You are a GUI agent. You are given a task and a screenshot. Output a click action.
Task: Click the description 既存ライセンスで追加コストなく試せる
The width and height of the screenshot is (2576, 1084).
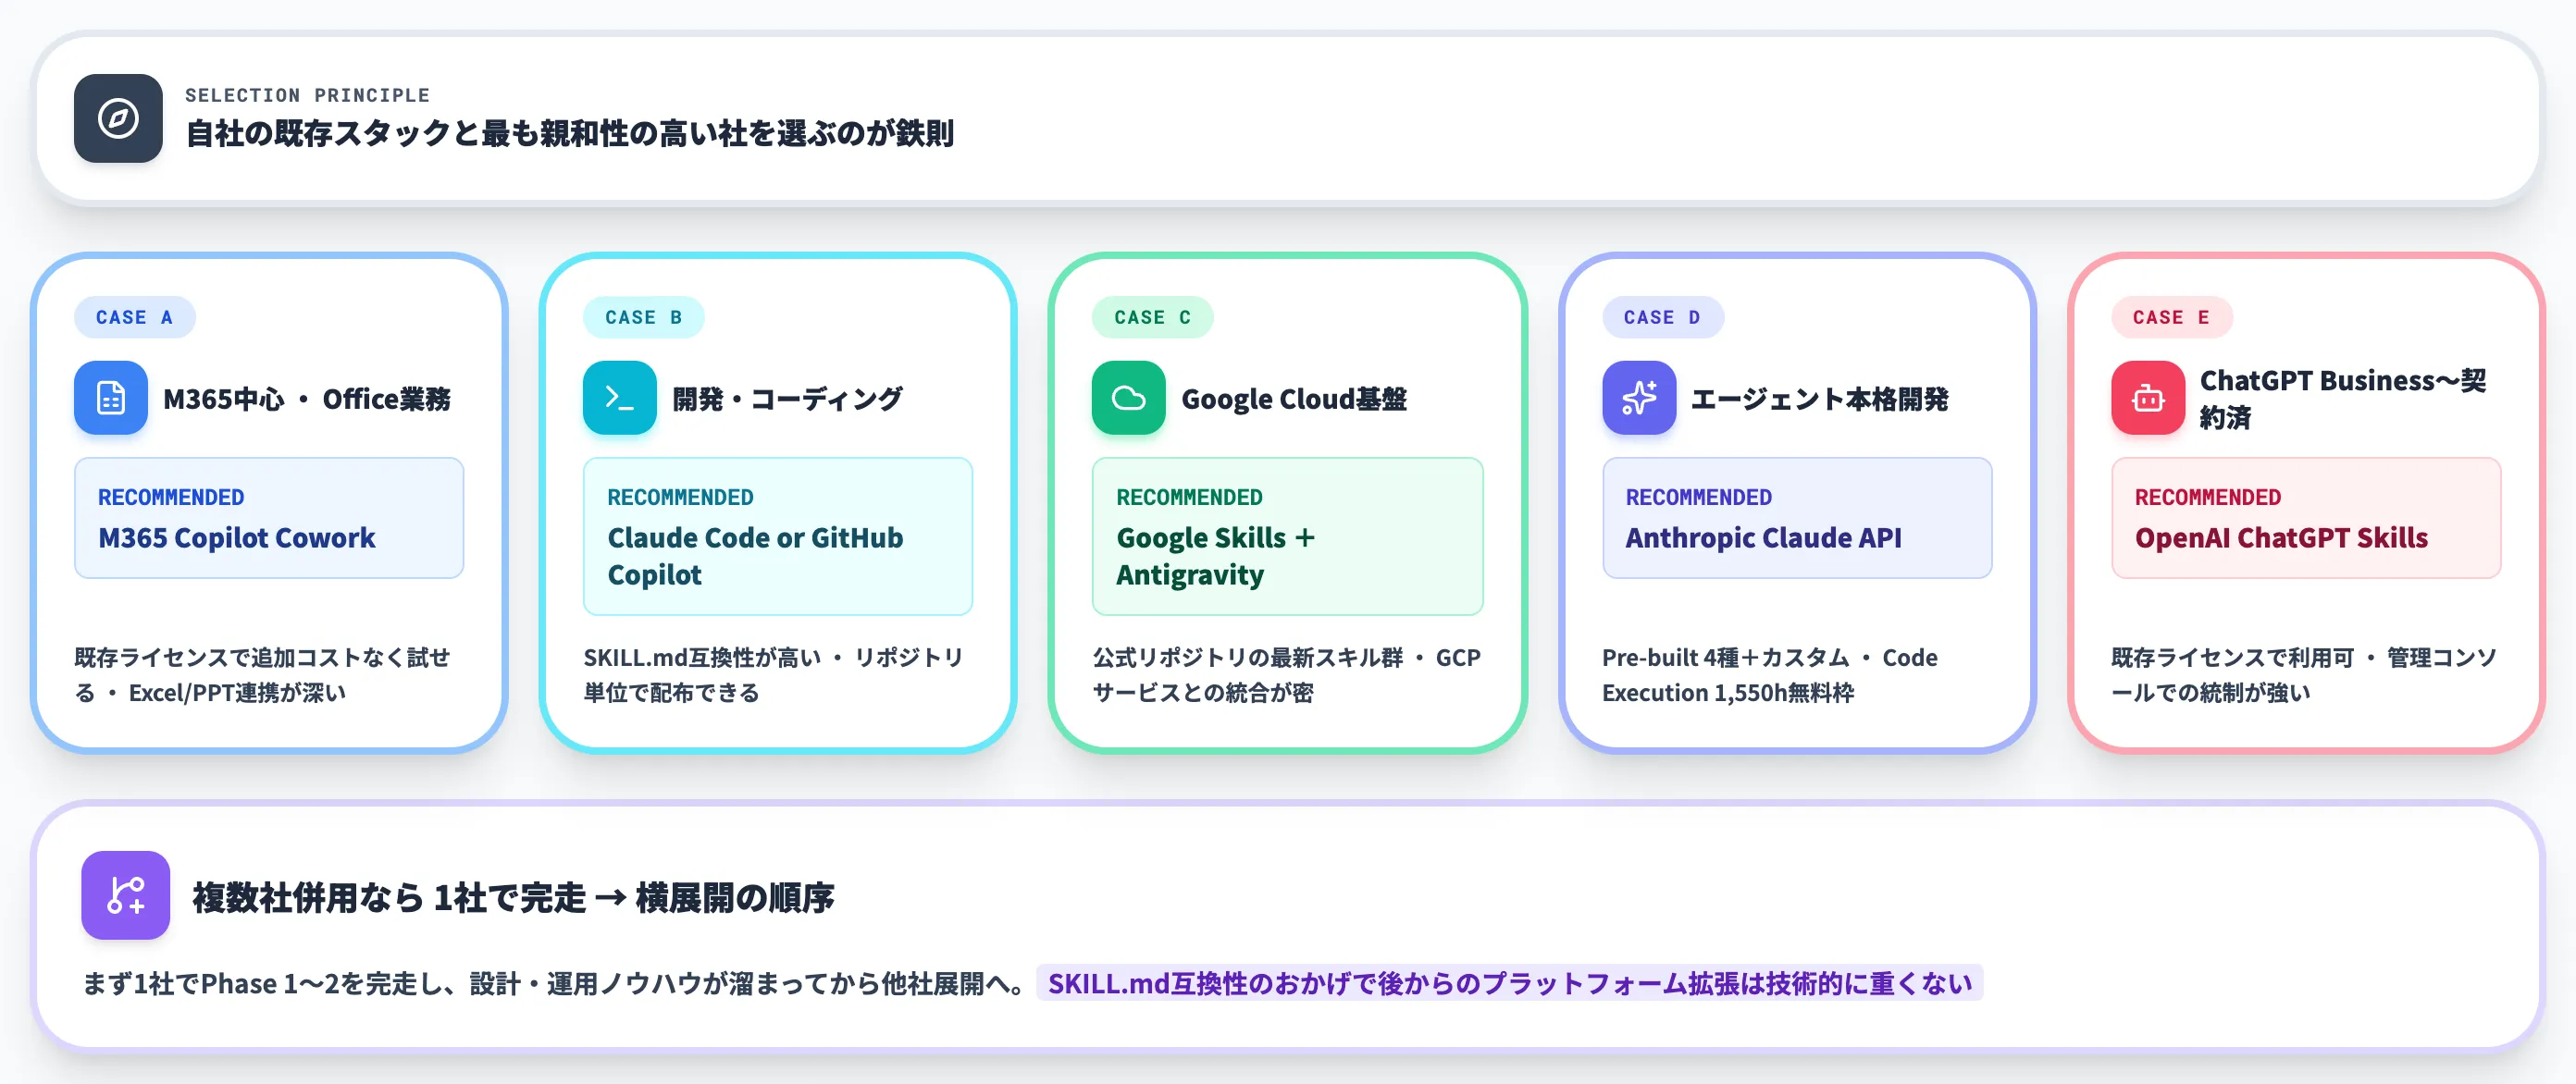[262, 675]
